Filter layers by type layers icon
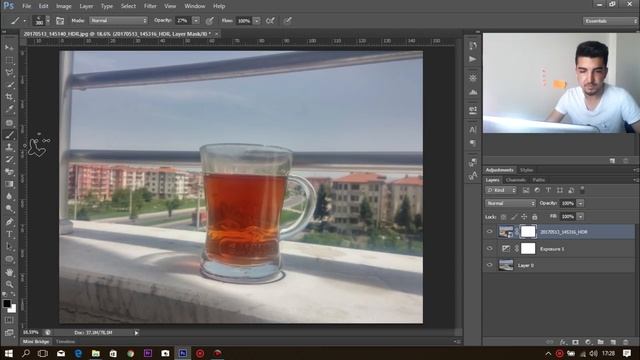The height and width of the screenshot is (360, 640). (548, 190)
